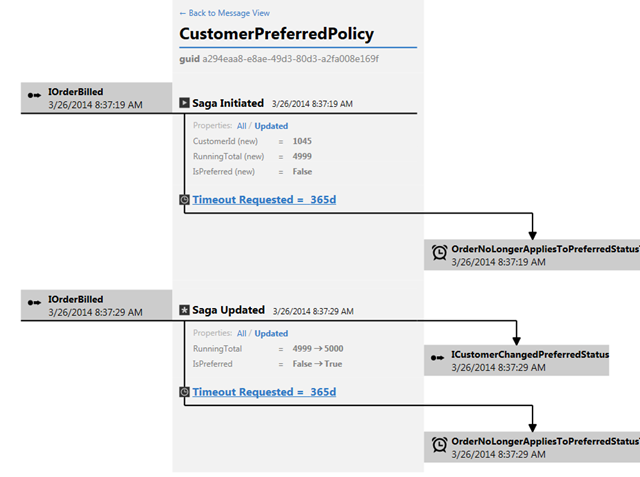Screen dimensions: 640x477
Task: Click the Saga Initiated play icon
Action: (x=184, y=103)
